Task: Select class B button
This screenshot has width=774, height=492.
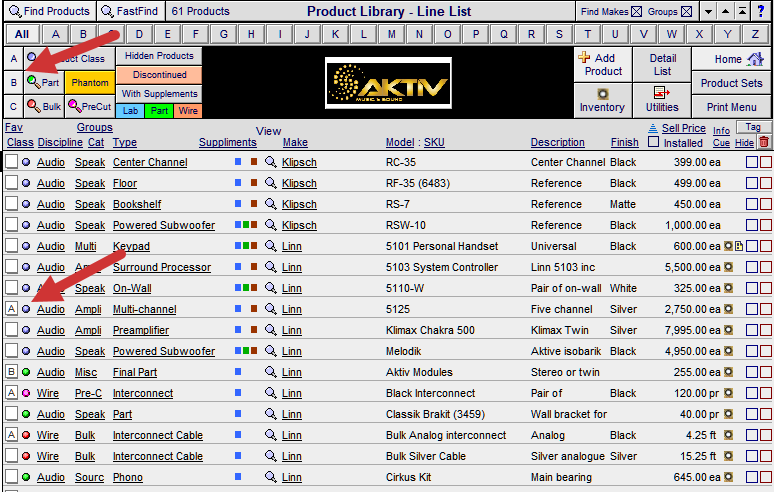Action: pyautogui.click(x=13, y=82)
